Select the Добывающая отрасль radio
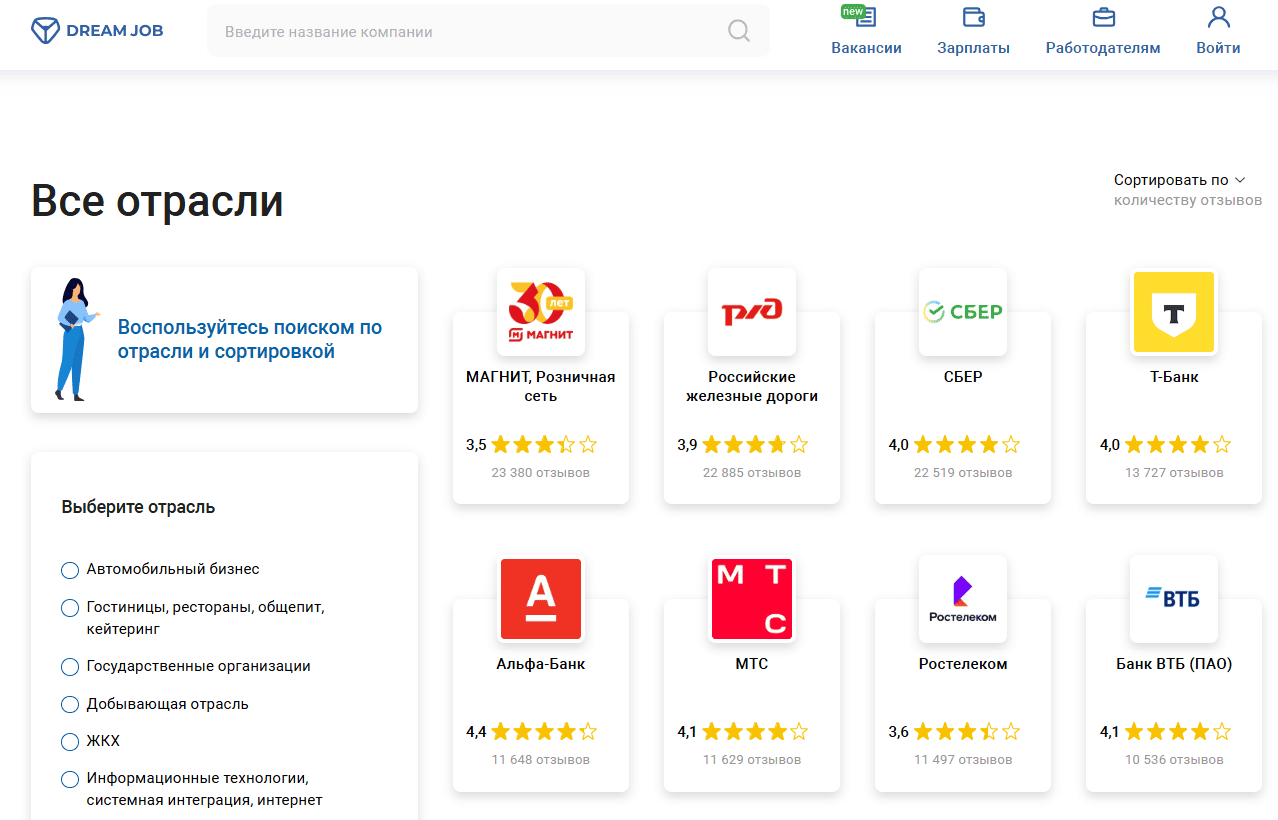Image resolution: width=1278 pixels, height=820 pixels. (x=70, y=705)
